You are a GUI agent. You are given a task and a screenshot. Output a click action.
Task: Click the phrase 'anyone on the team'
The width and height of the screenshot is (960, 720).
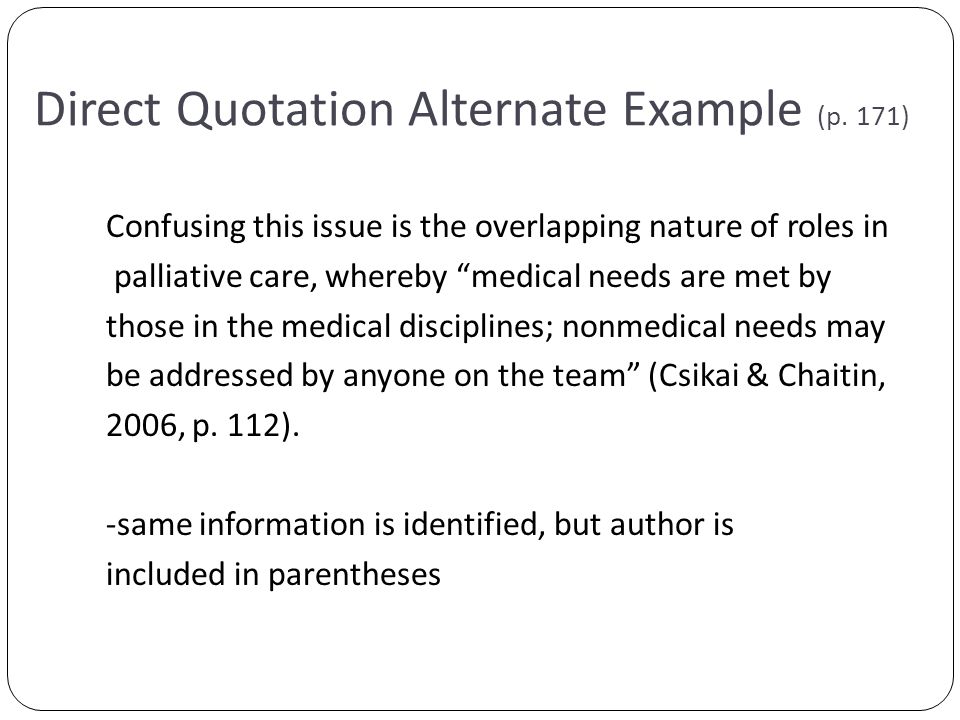coord(483,376)
